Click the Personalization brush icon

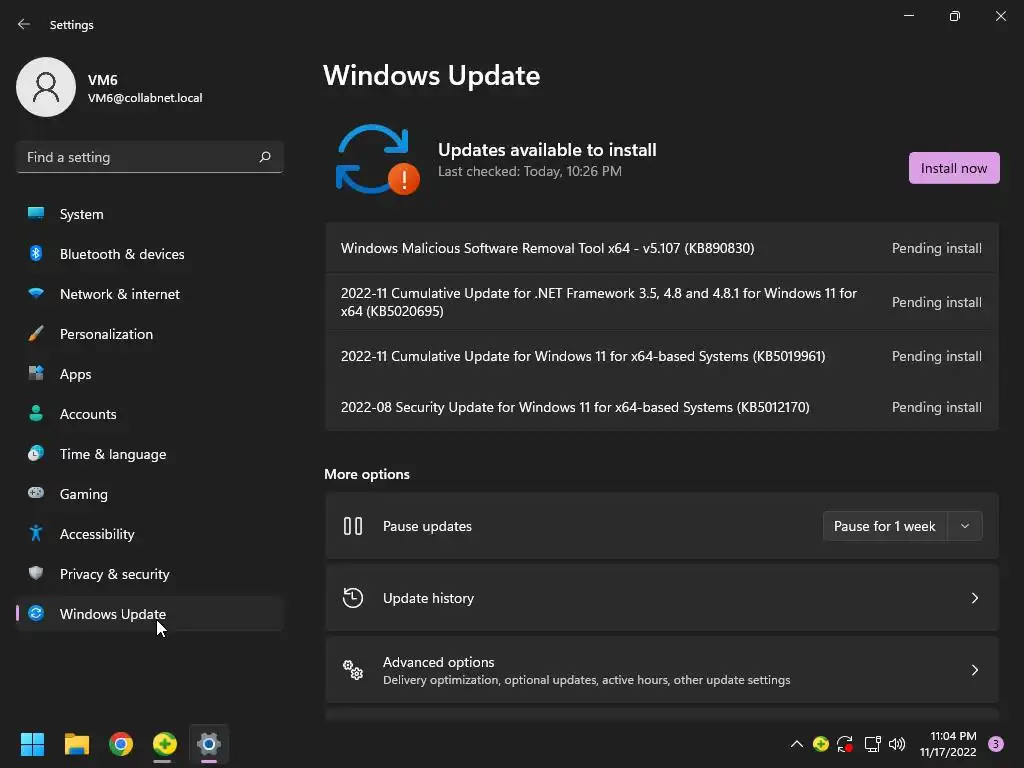tap(36, 334)
